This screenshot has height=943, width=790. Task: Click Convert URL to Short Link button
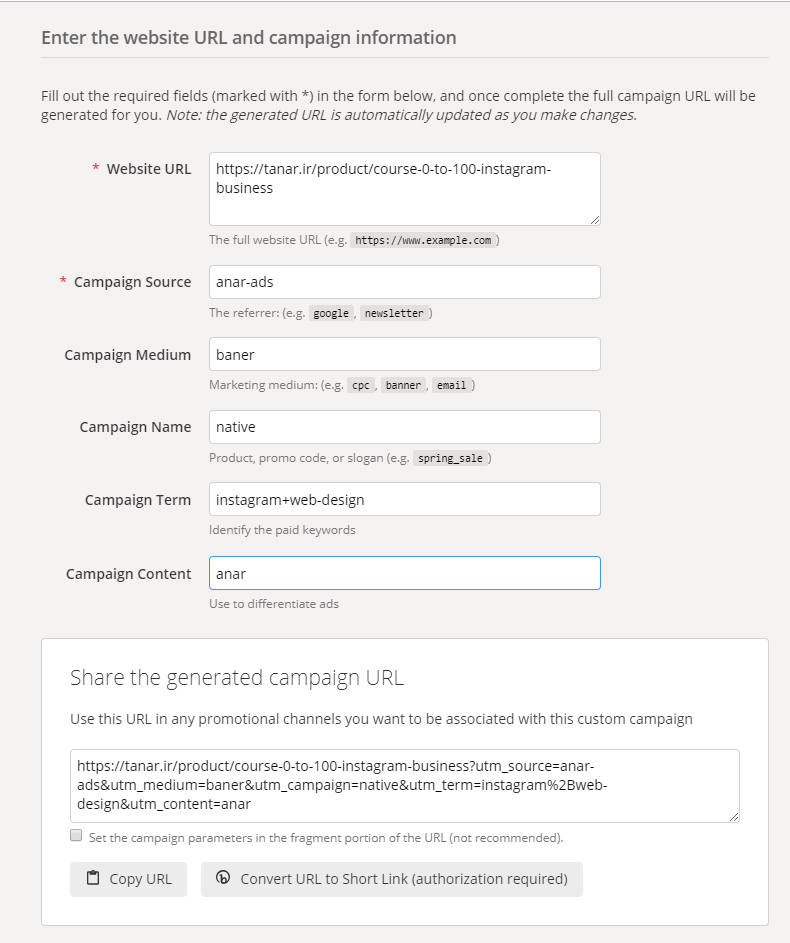pos(391,879)
